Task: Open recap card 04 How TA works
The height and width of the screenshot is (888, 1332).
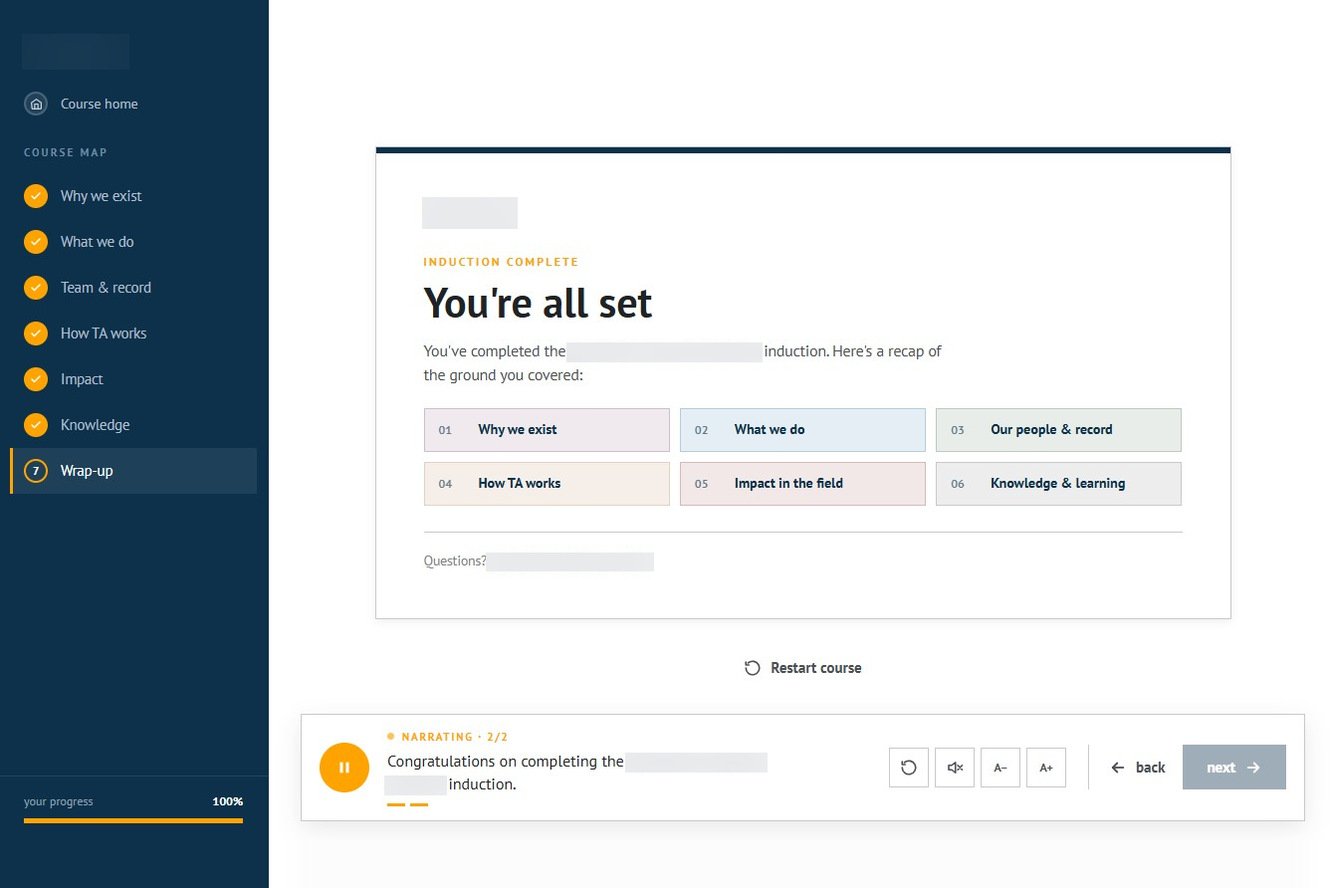Action: [547, 484]
